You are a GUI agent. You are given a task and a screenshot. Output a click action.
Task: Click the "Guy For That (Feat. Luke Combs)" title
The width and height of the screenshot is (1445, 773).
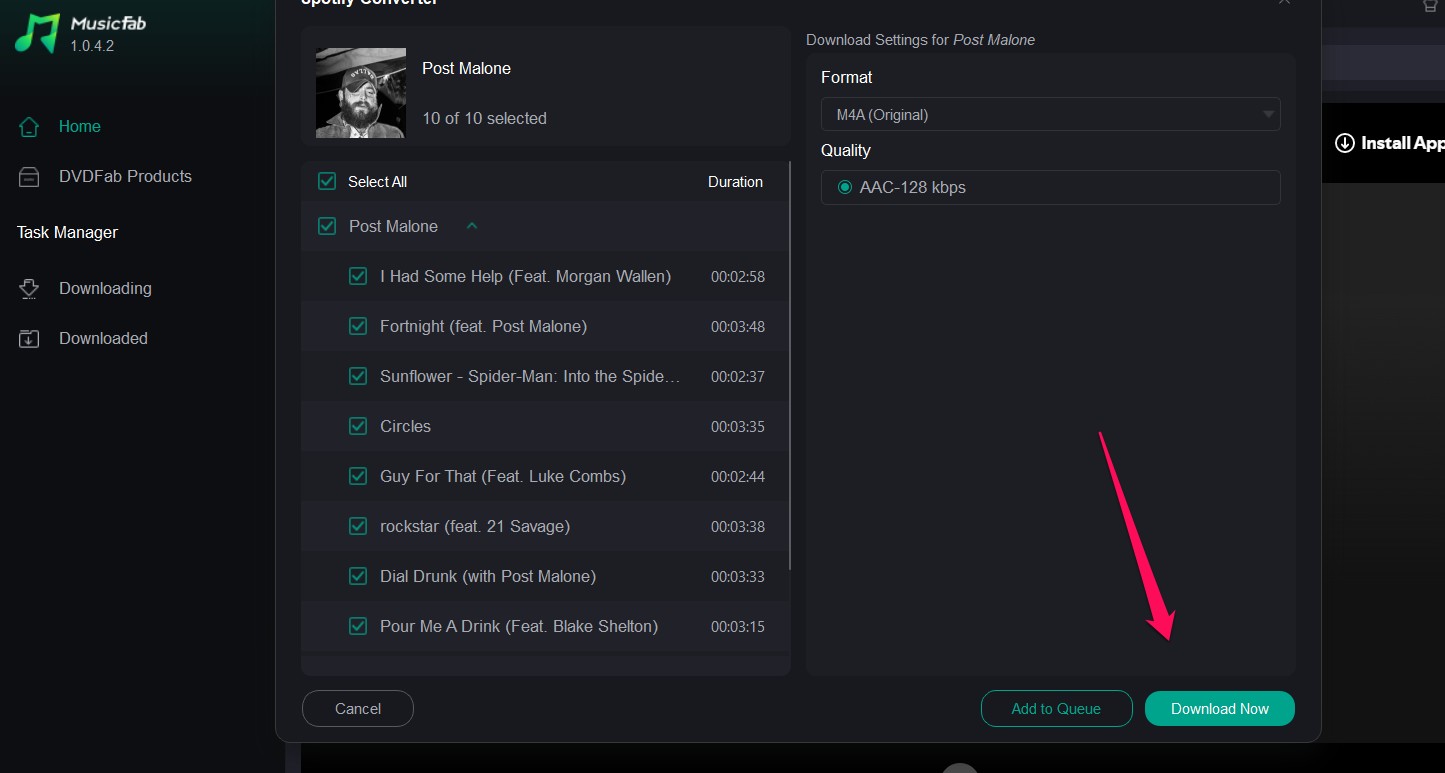point(503,476)
